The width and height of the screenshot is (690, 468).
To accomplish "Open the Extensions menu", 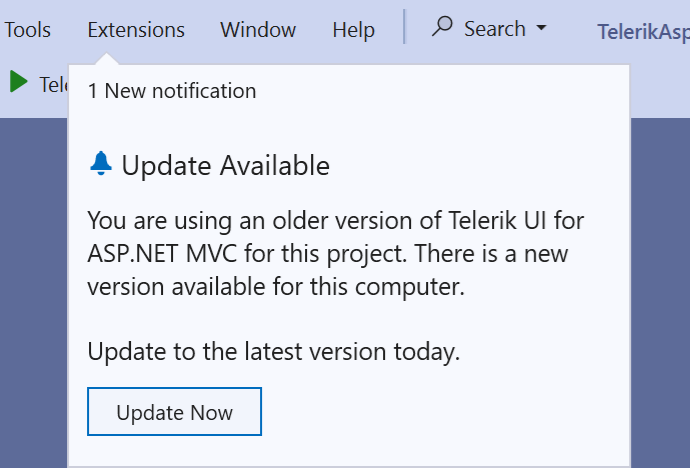I will 136,30.
